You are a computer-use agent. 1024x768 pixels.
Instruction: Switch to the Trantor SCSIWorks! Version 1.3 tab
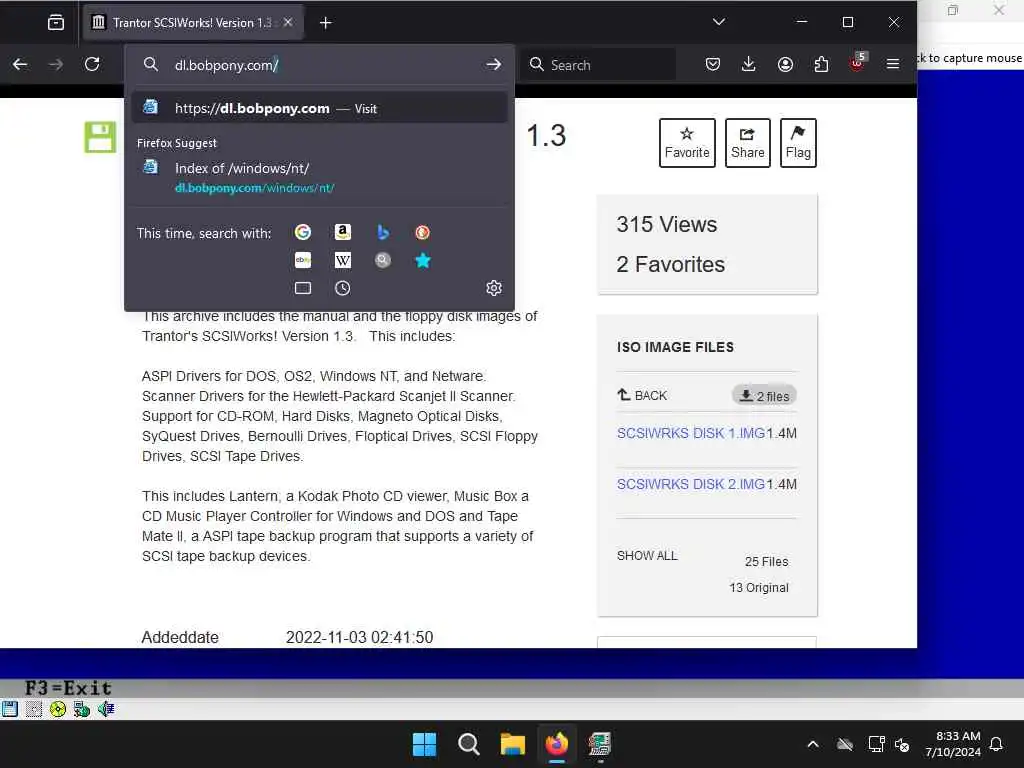[x=193, y=23]
